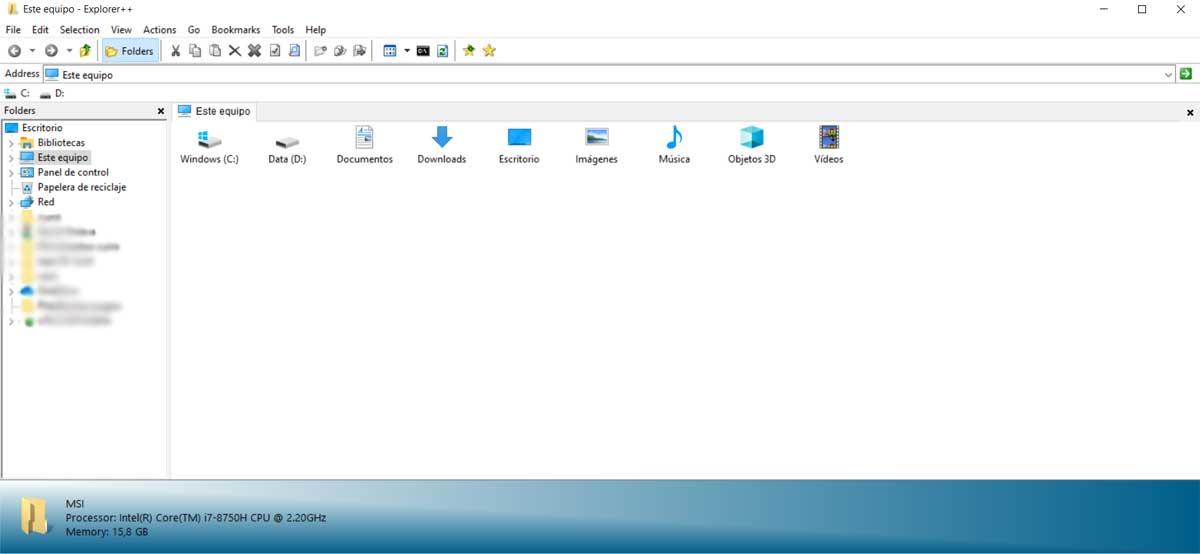Viewport: 1200px width, 554px height.
Task: Toggle the Folders pane button
Action: [x=129, y=50]
